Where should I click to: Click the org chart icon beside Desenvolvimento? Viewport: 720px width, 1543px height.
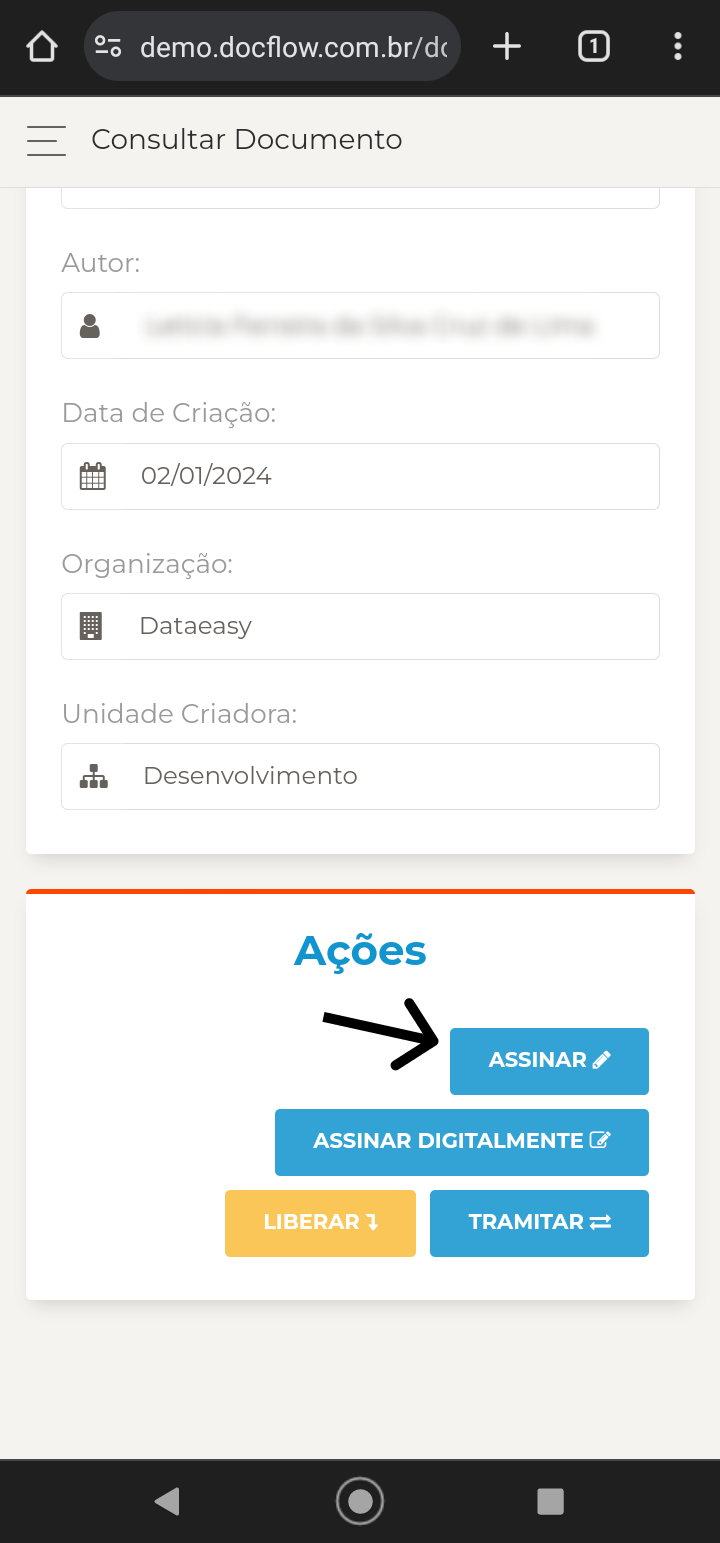click(94, 776)
